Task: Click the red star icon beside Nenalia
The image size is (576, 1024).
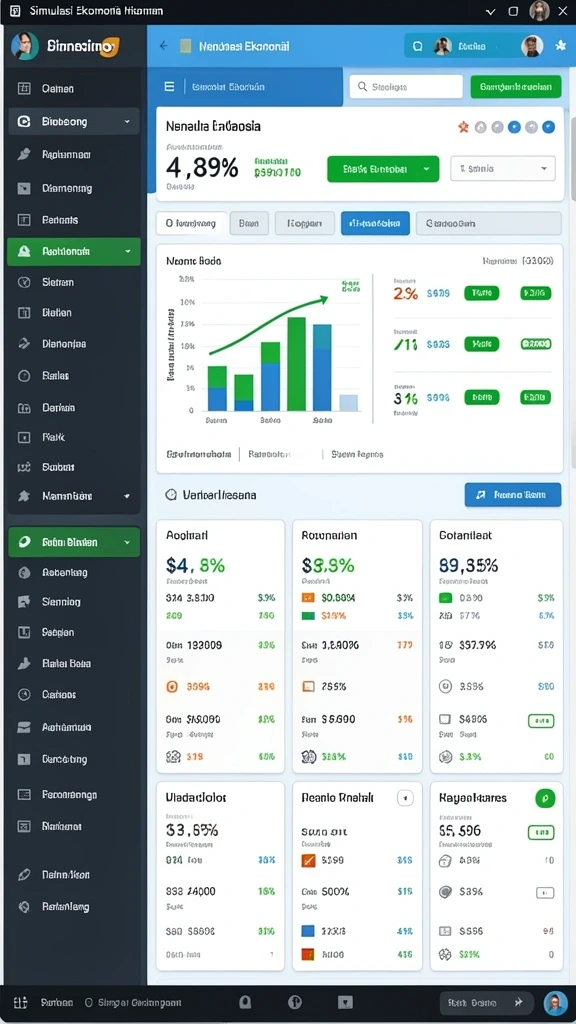Action: [463, 127]
